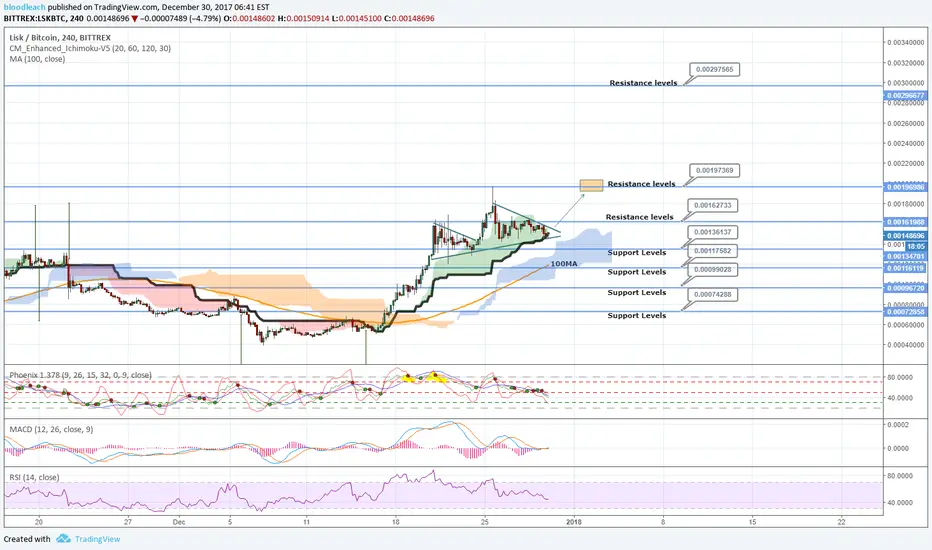Click the TradingView cloud logo icon
The width and height of the screenshot is (932, 550).
(x=63, y=539)
